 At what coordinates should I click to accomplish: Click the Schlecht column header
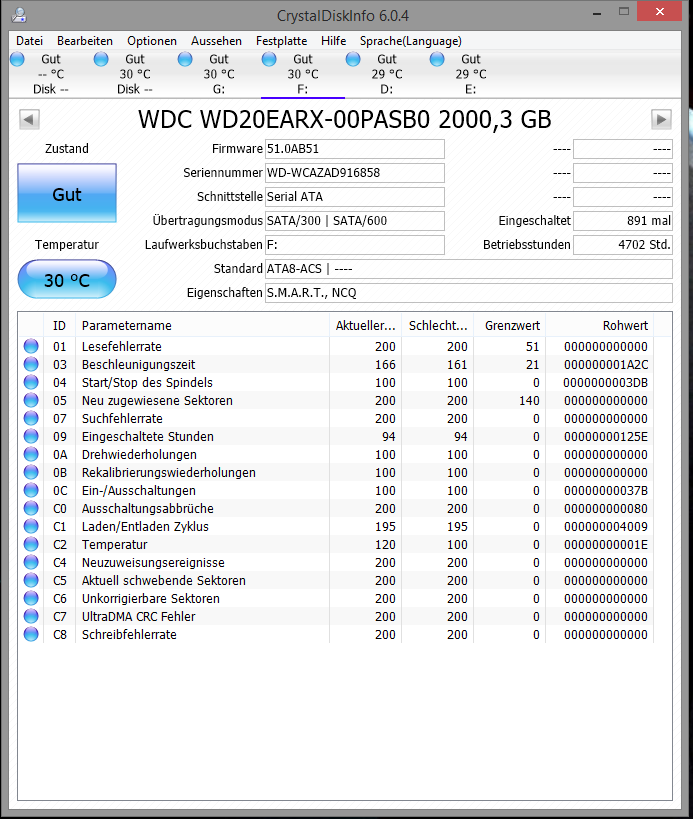point(438,325)
